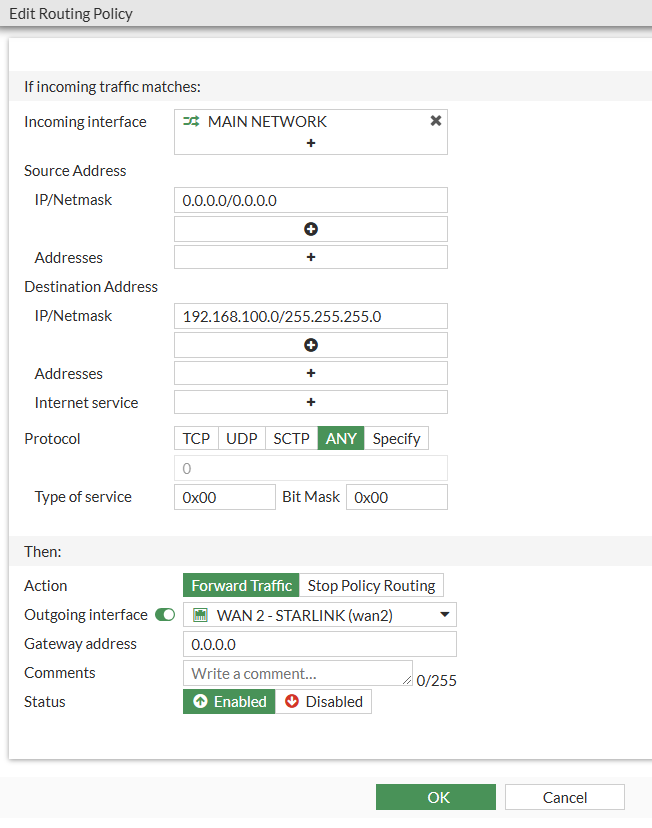Add another source IP/Netmask row
Image resolution: width=652 pixels, height=828 pixels.
(x=310, y=229)
